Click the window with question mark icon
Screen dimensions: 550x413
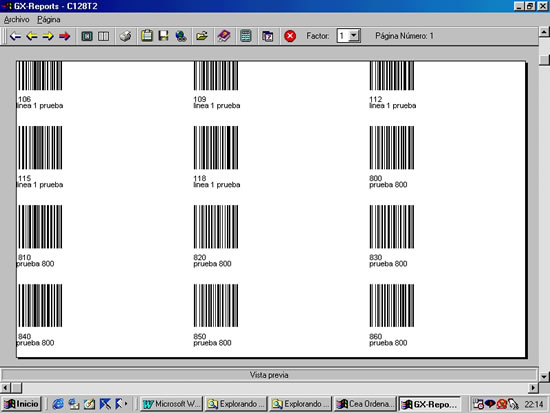point(267,36)
